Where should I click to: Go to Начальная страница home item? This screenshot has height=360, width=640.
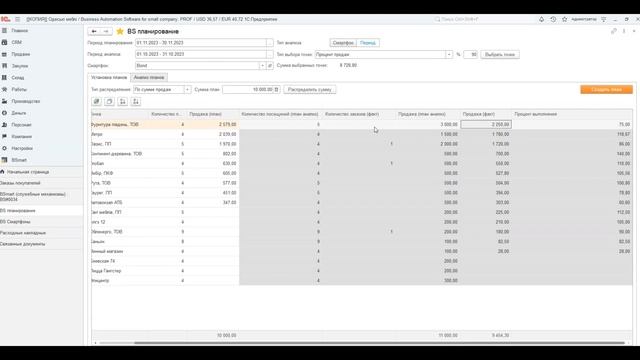click(28, 172)
